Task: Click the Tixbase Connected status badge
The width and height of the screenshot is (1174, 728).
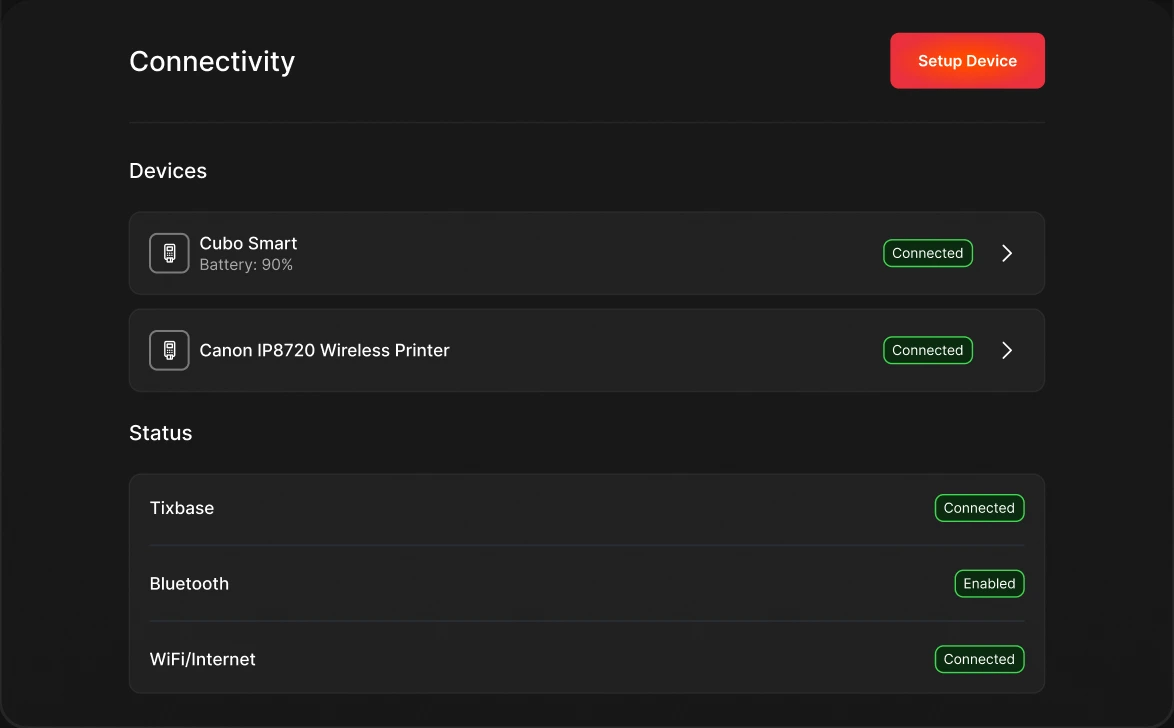Action: (979, 508)
